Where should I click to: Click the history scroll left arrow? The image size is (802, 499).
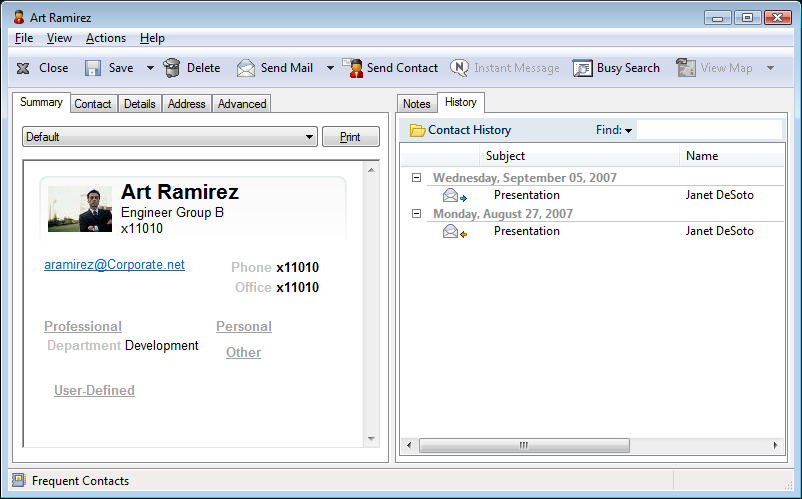[409, 445]
